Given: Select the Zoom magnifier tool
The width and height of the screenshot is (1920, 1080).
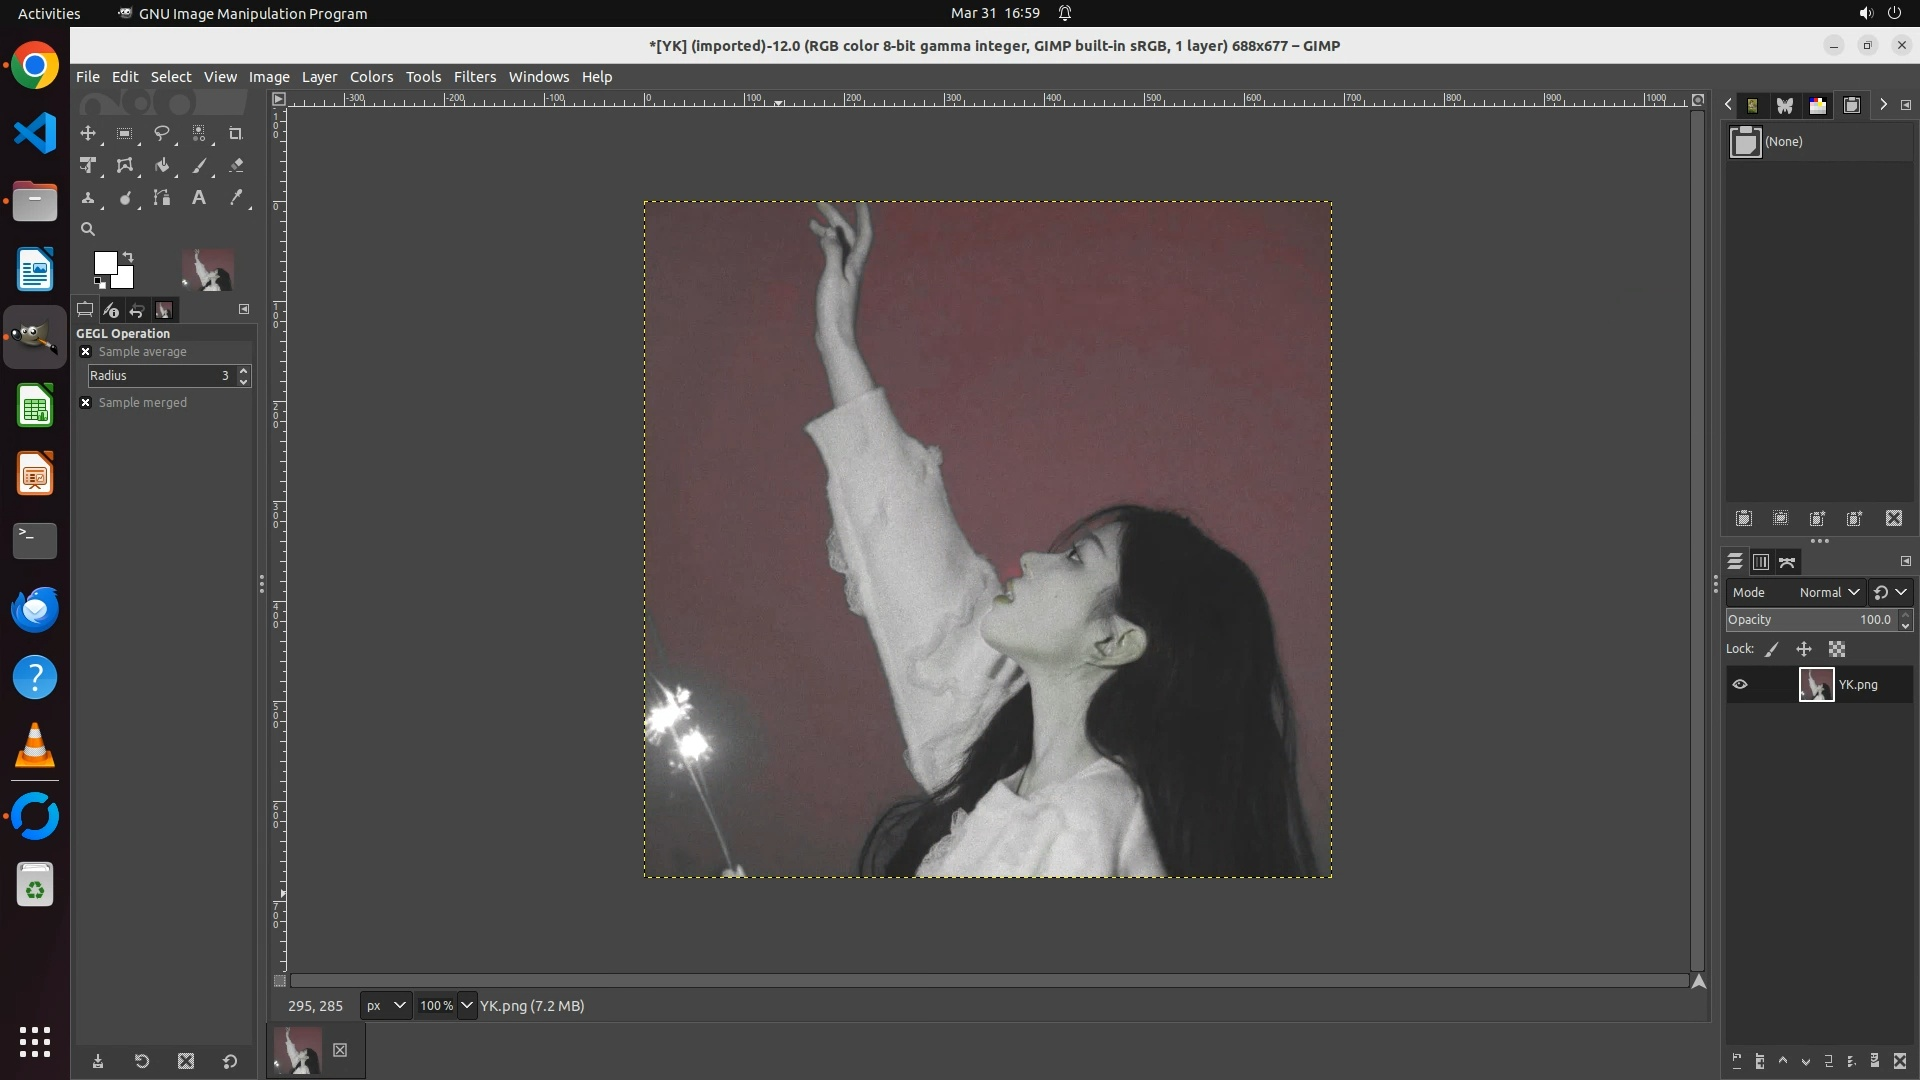Looking at the screenshot, I should (x=88, y=229).
